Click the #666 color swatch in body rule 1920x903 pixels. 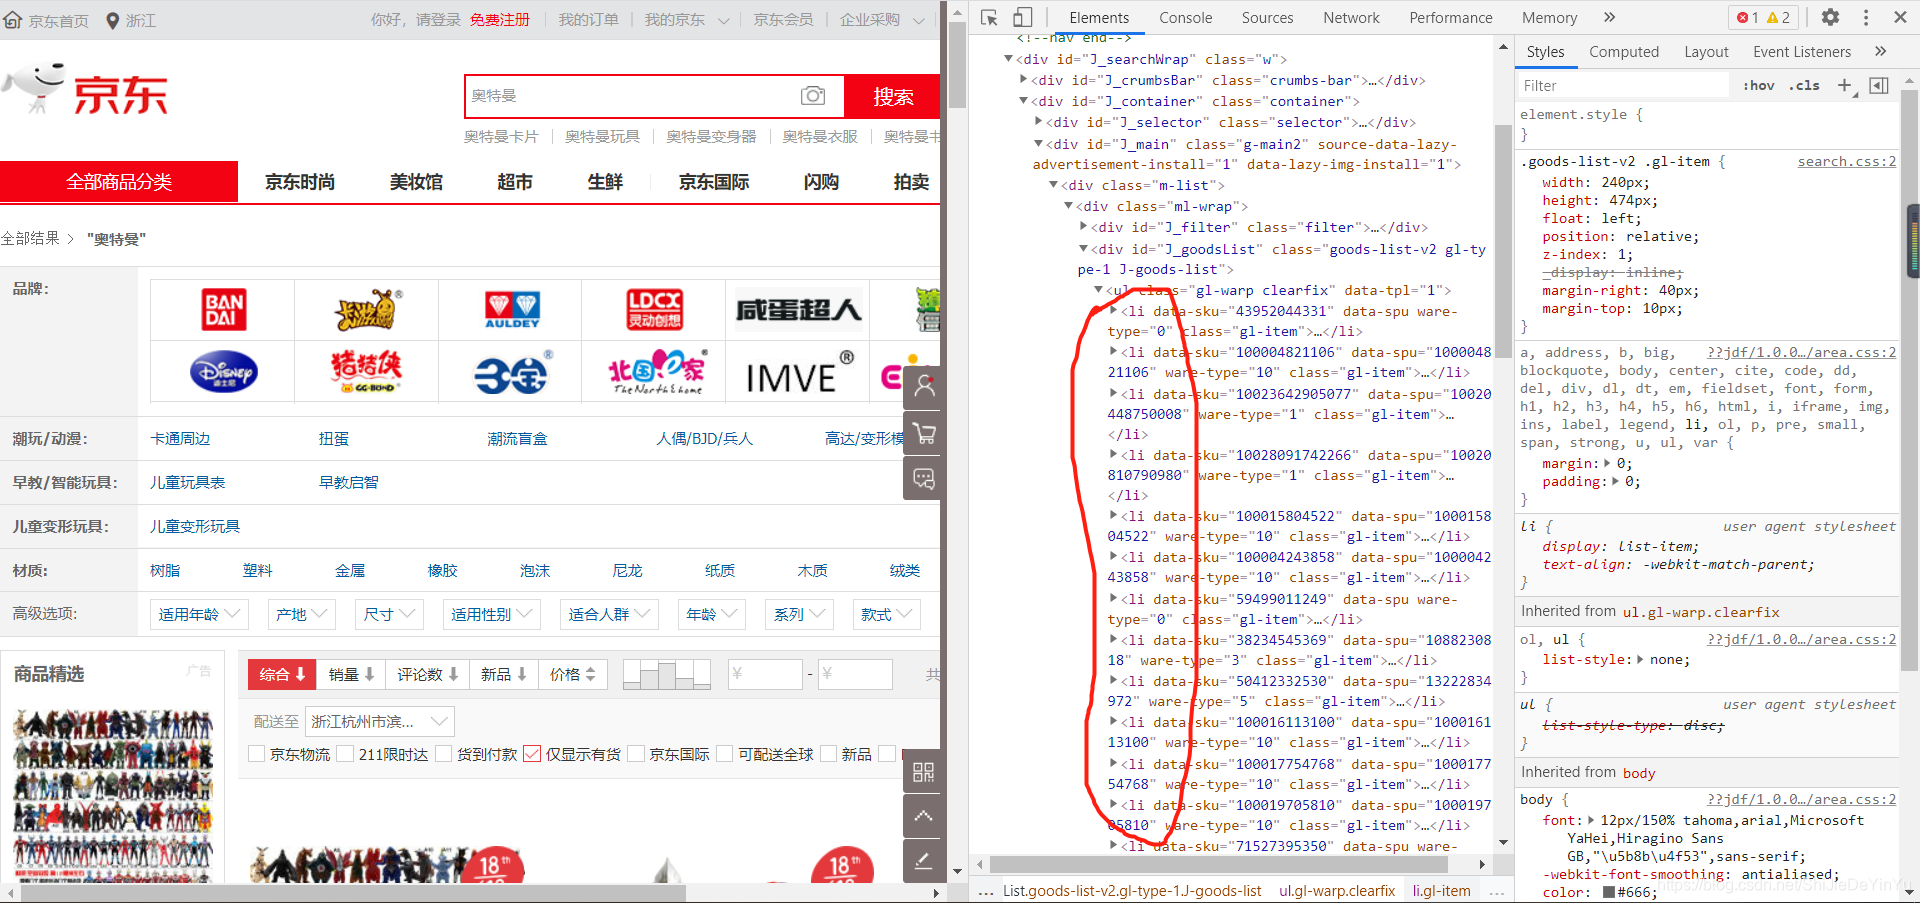tap(1609, 892)
